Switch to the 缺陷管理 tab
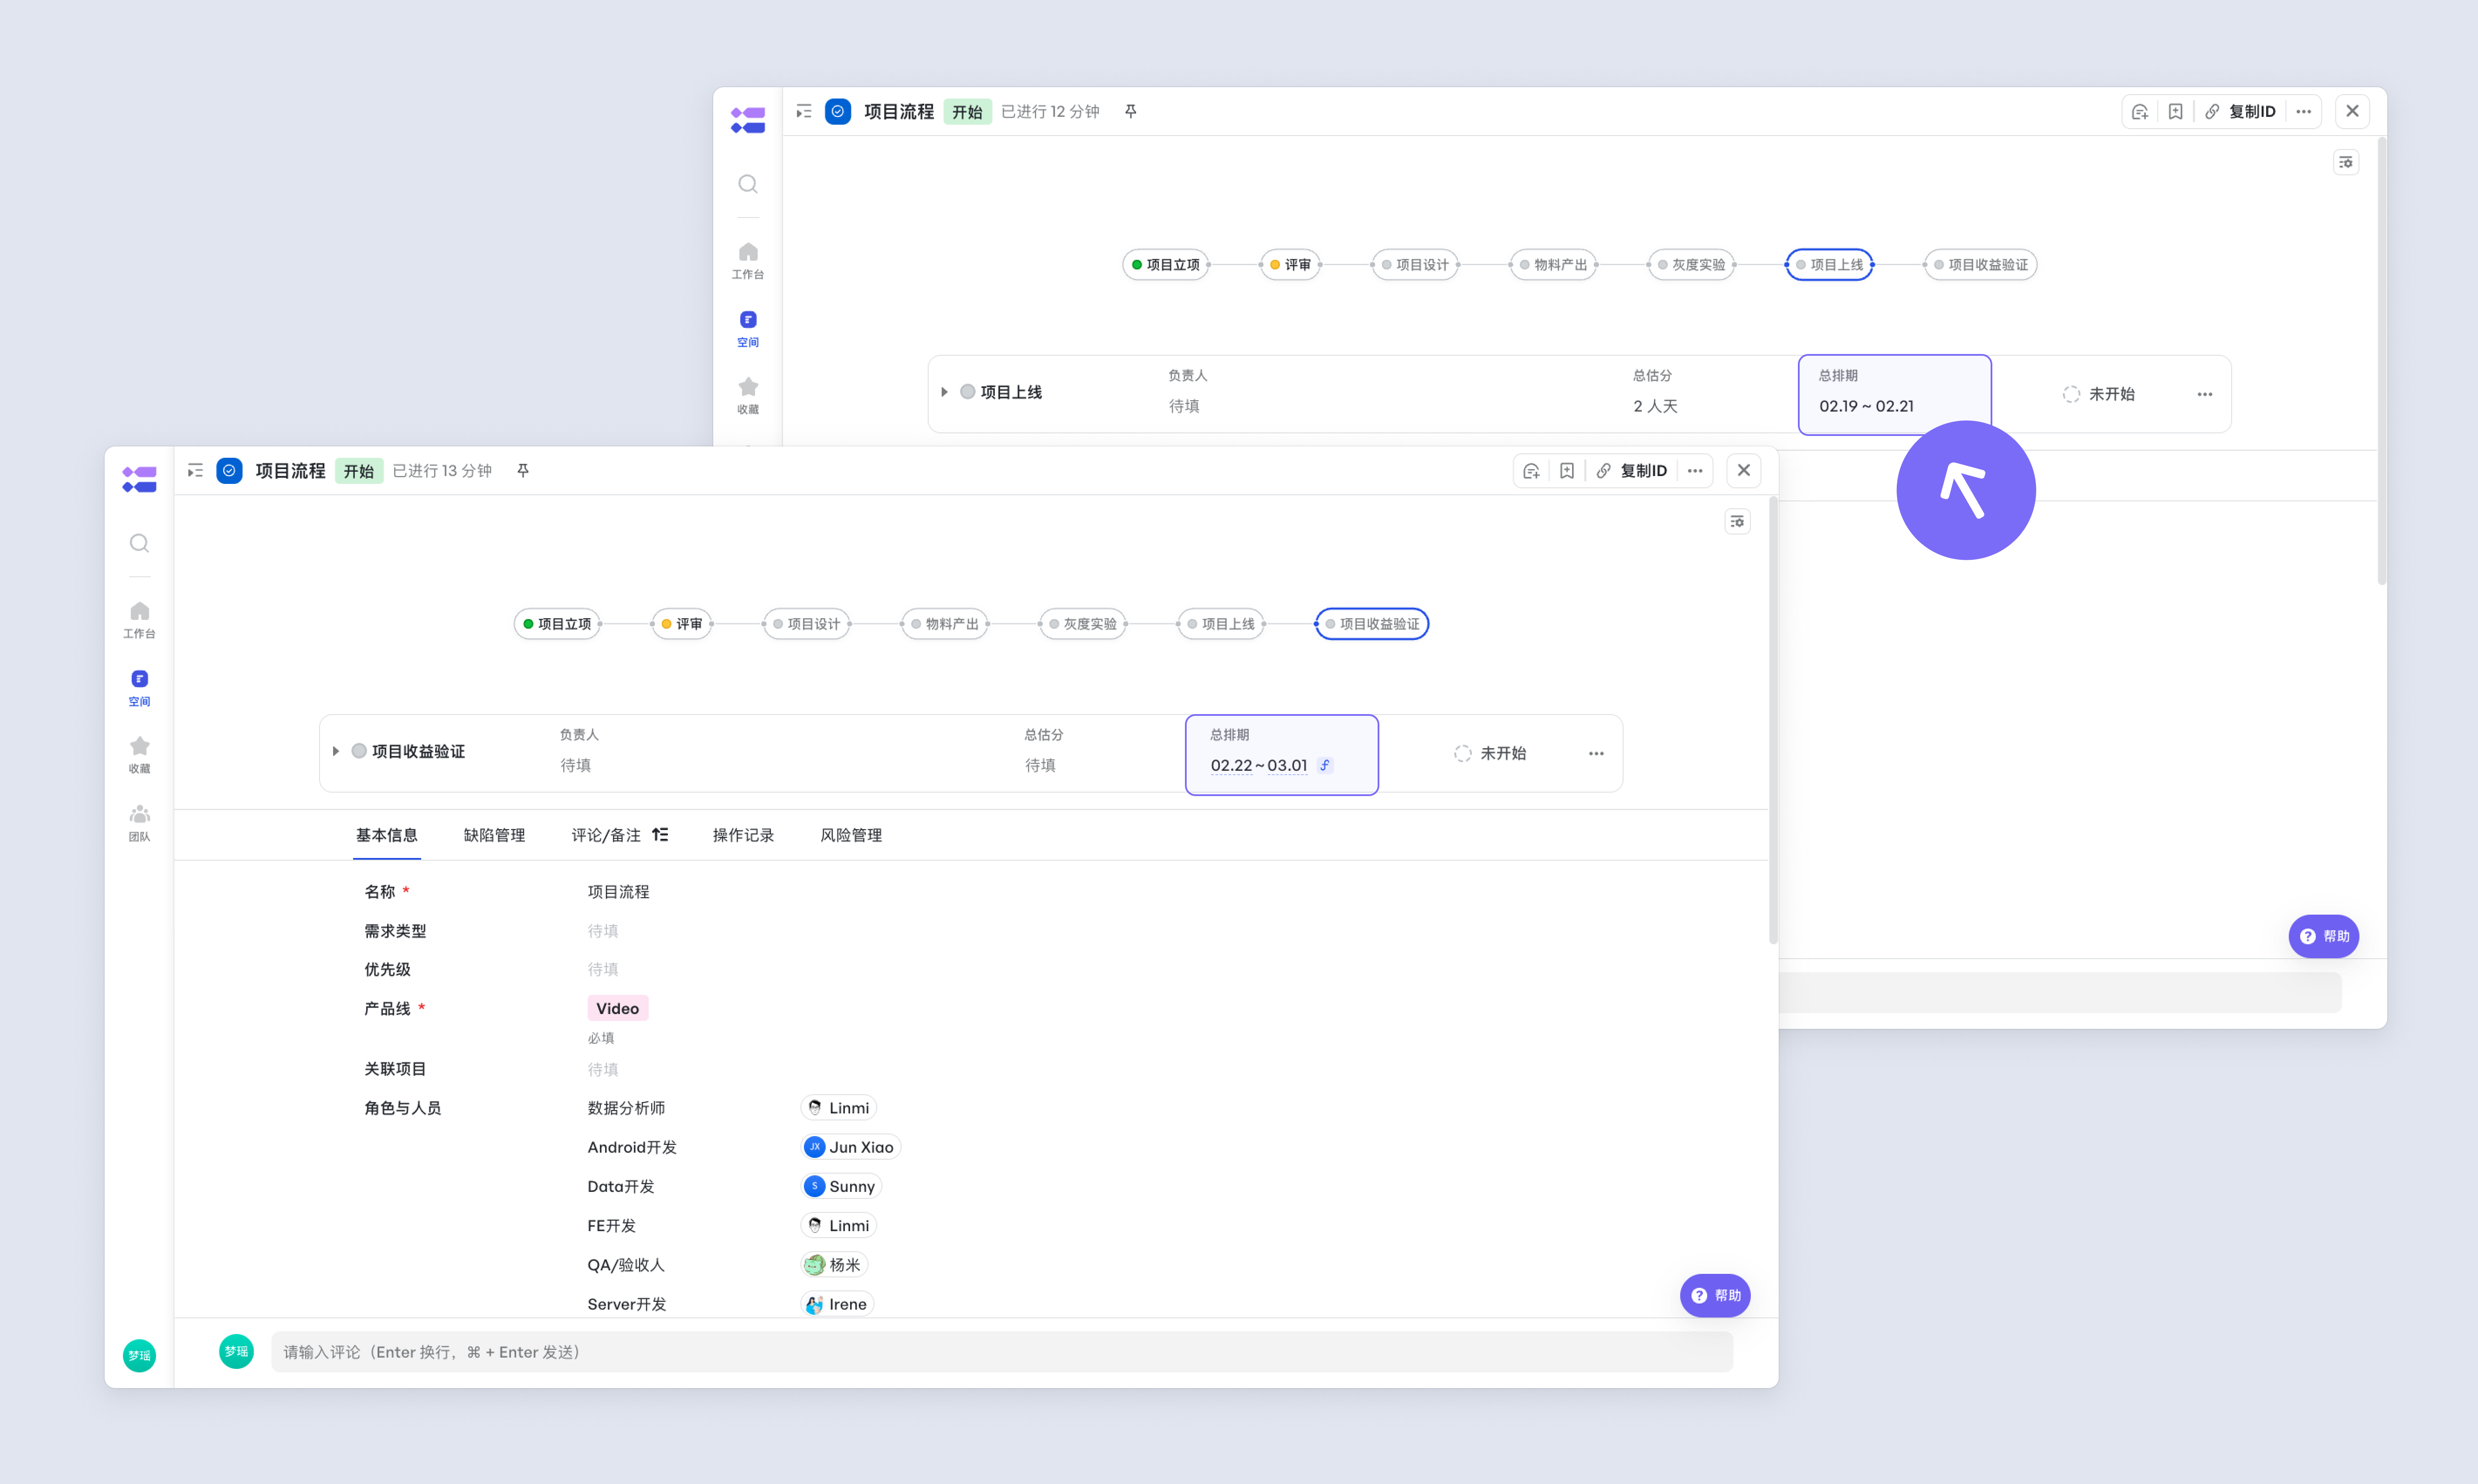 point(494,835)
